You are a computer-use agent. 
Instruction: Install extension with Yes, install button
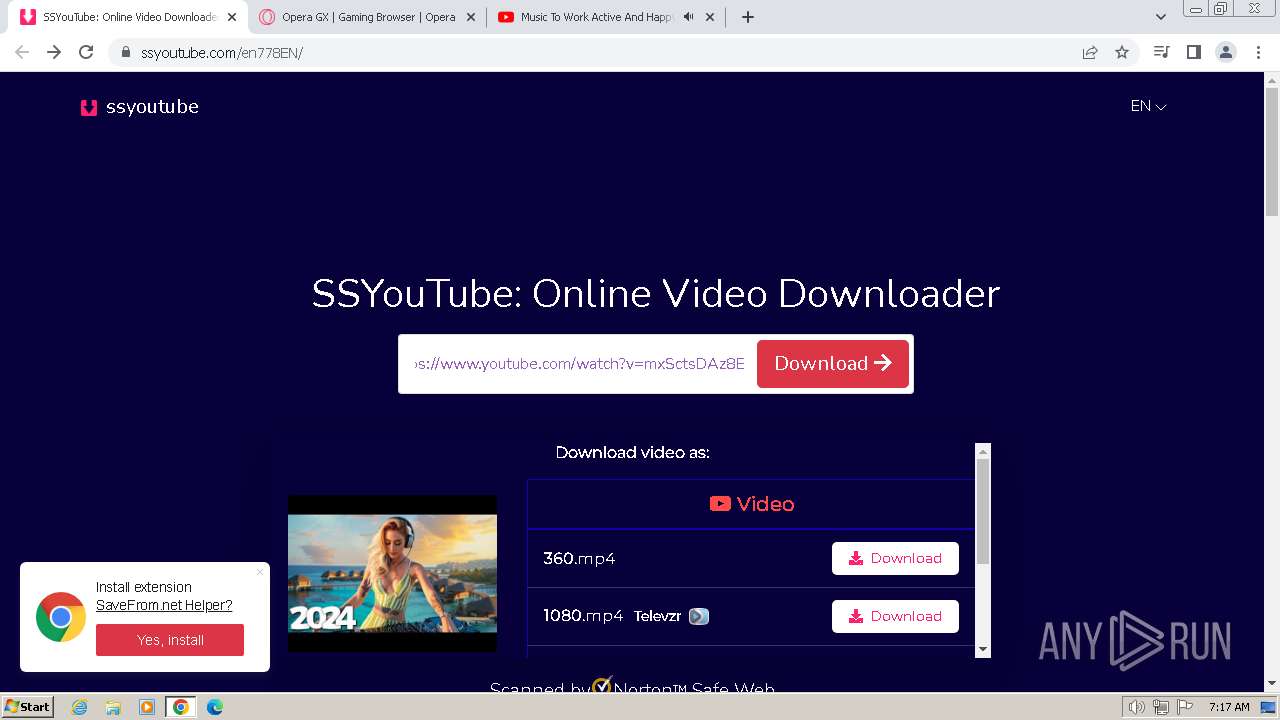tap(170, 640)
